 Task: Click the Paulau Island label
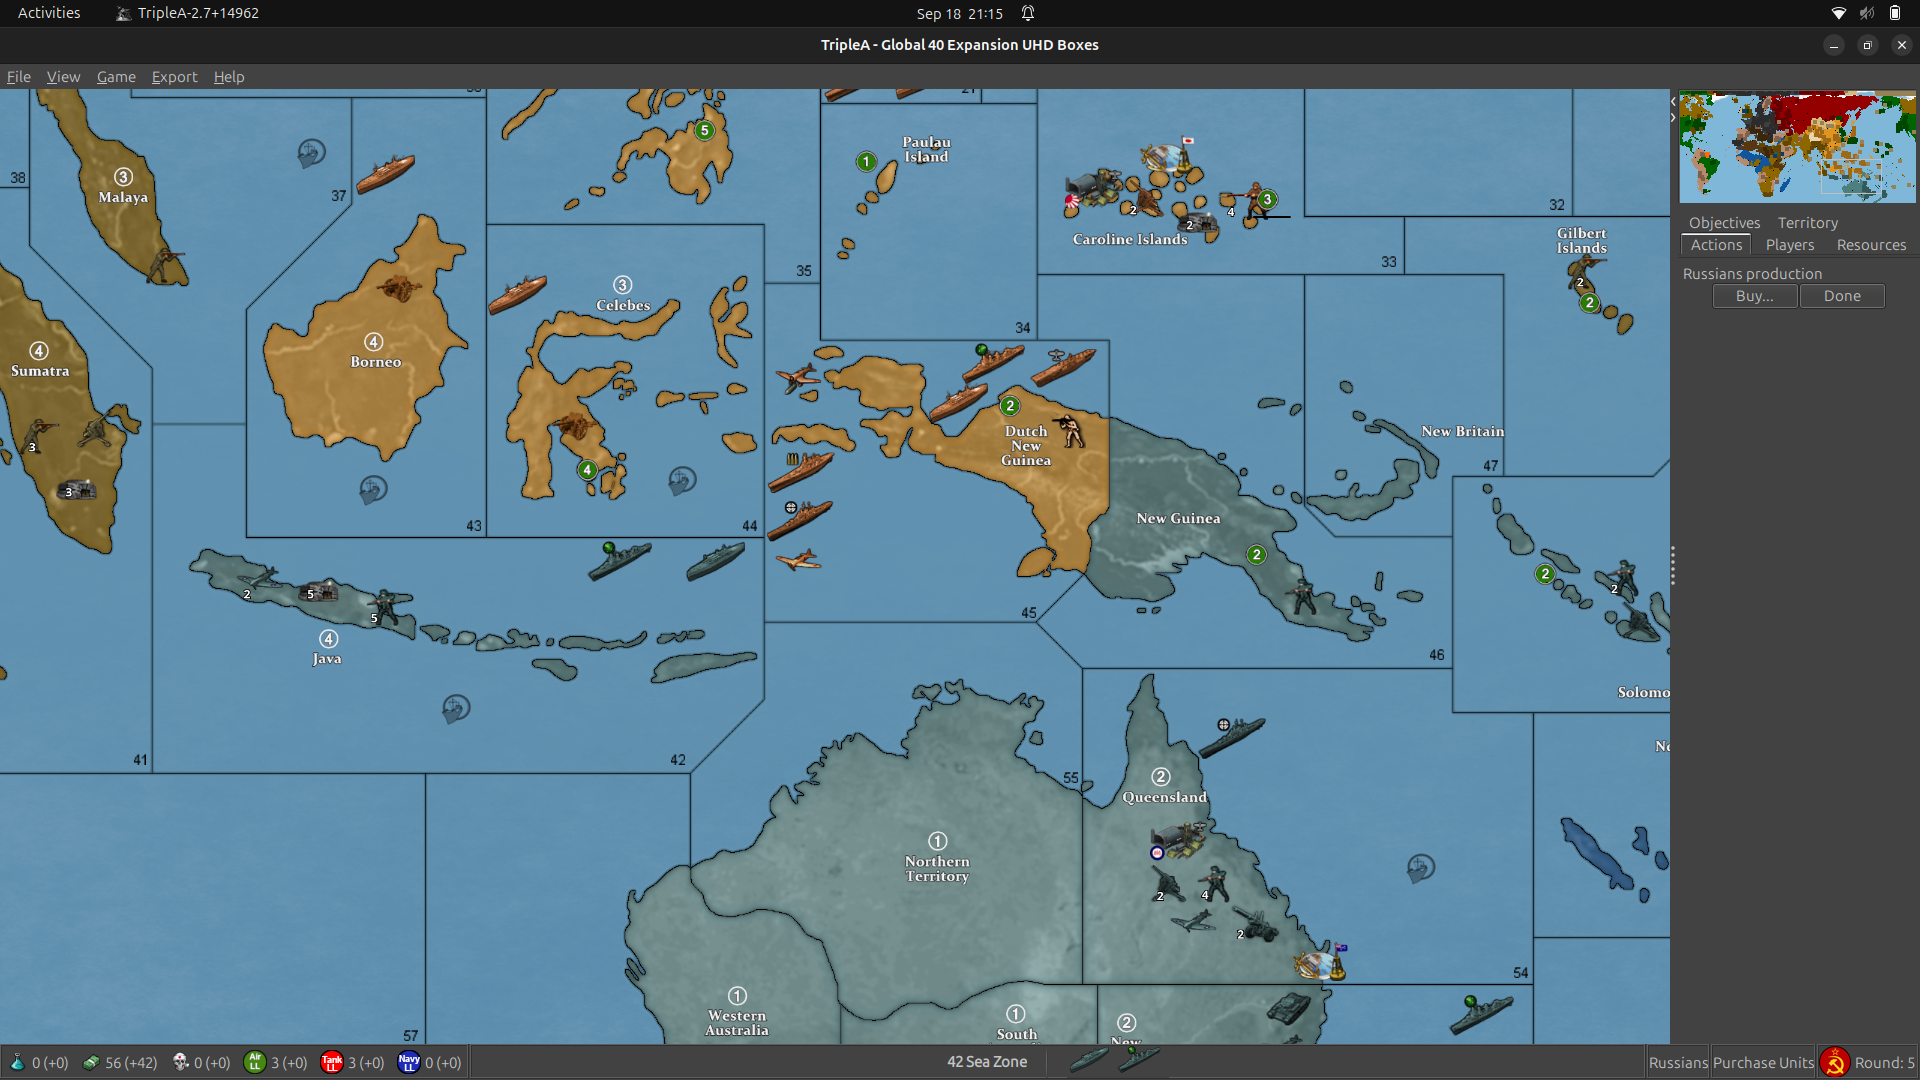(x=926, y=149)
